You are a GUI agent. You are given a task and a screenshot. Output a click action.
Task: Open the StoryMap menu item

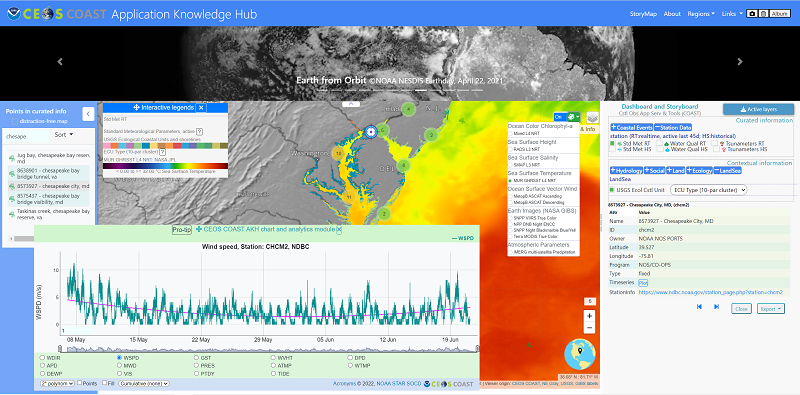coord(644,14)
